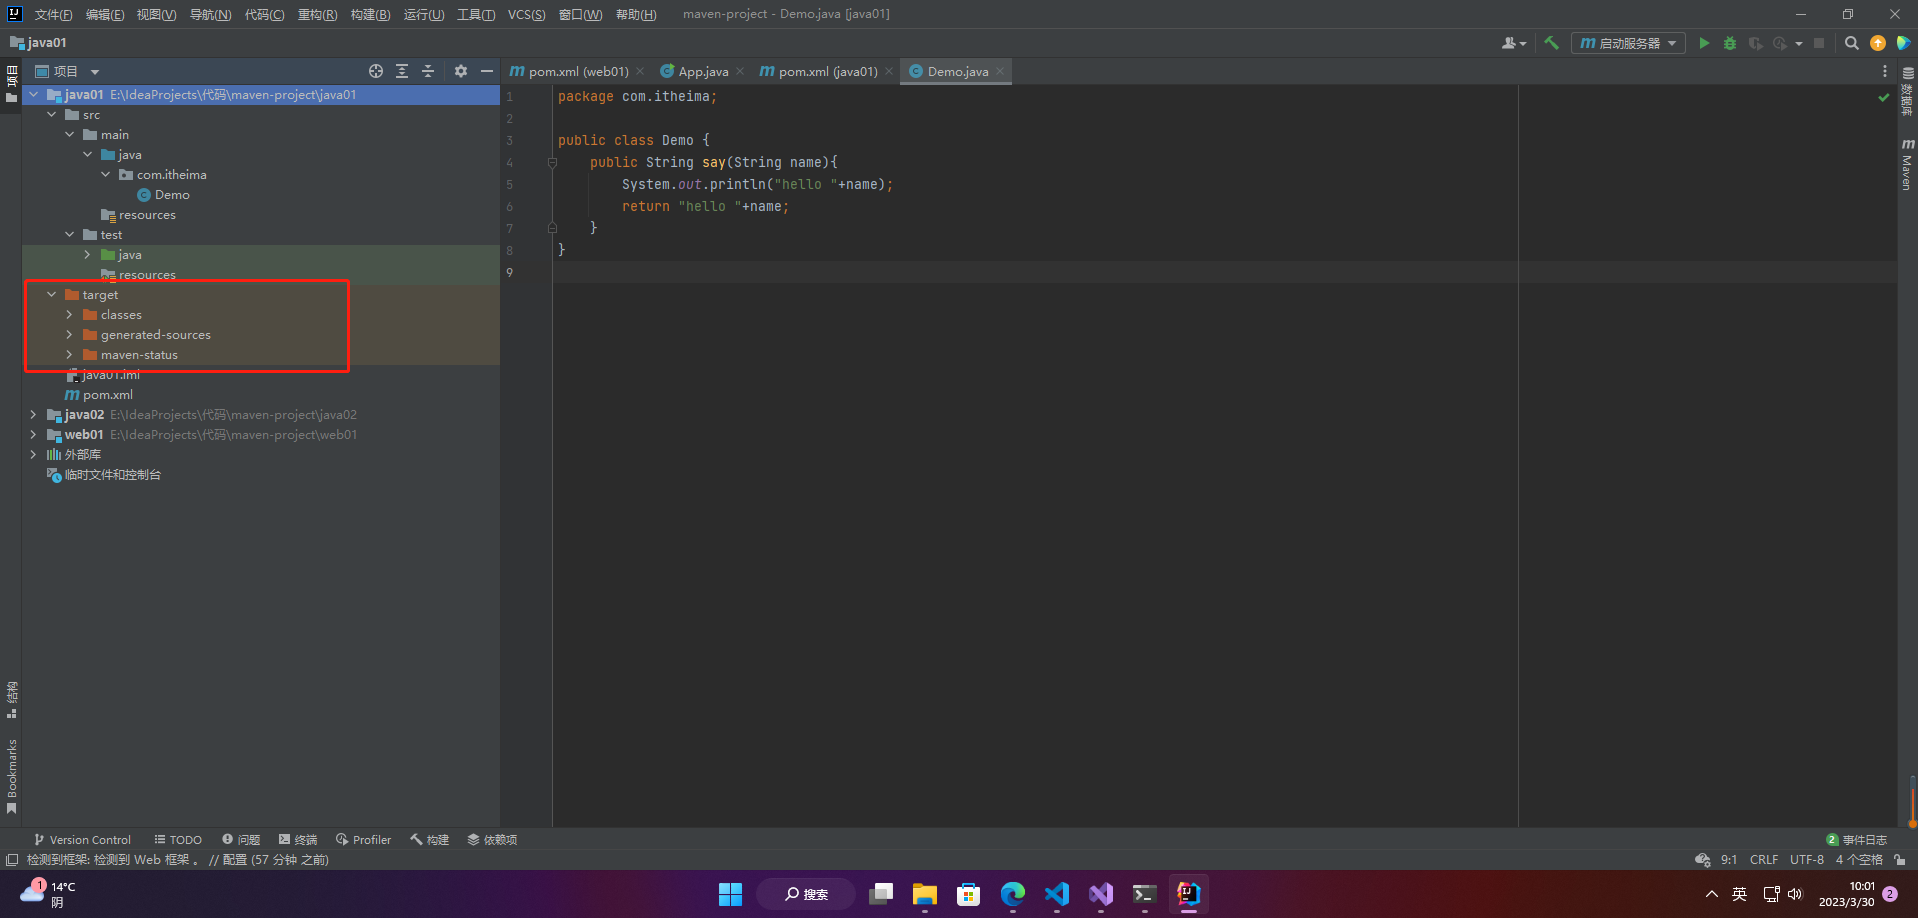Screen dimensions: 1918x918
Task: Open the Maven tool window on right stripe
Action: 1908,164
